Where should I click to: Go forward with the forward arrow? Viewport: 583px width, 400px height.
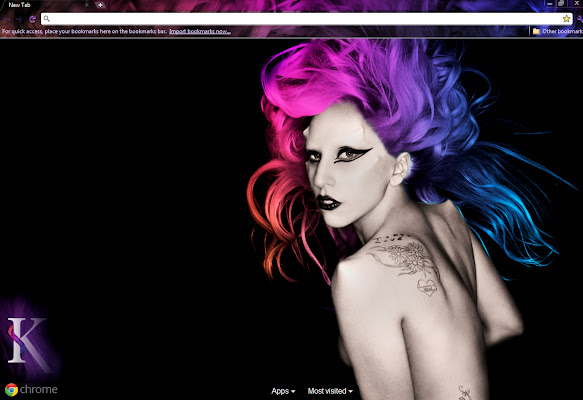pyautogui.click(x=19, y=19)
